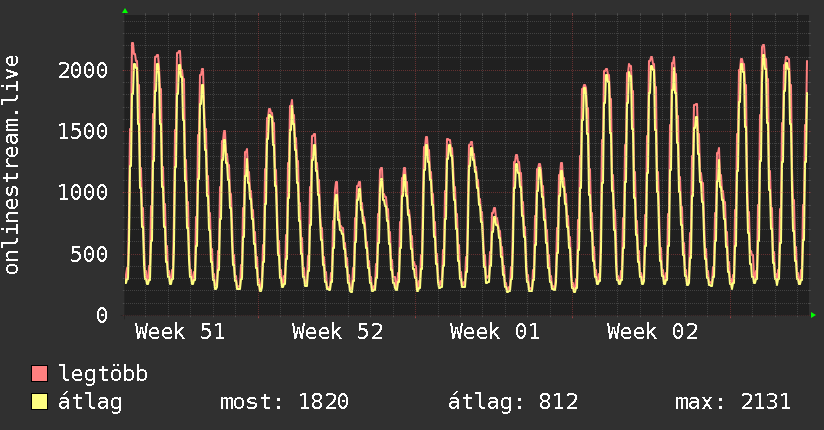The width and height of the screenshot is (824, 430).
Task: Click the 500 y-axis label
Action: [89, 254]
